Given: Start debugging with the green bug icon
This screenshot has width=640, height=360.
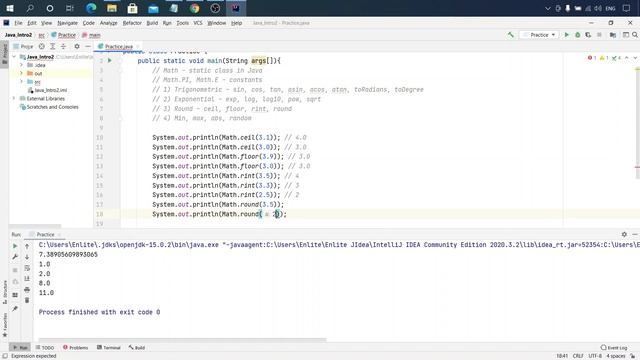Looking at the screenshot, I should [x=578, y=35].
